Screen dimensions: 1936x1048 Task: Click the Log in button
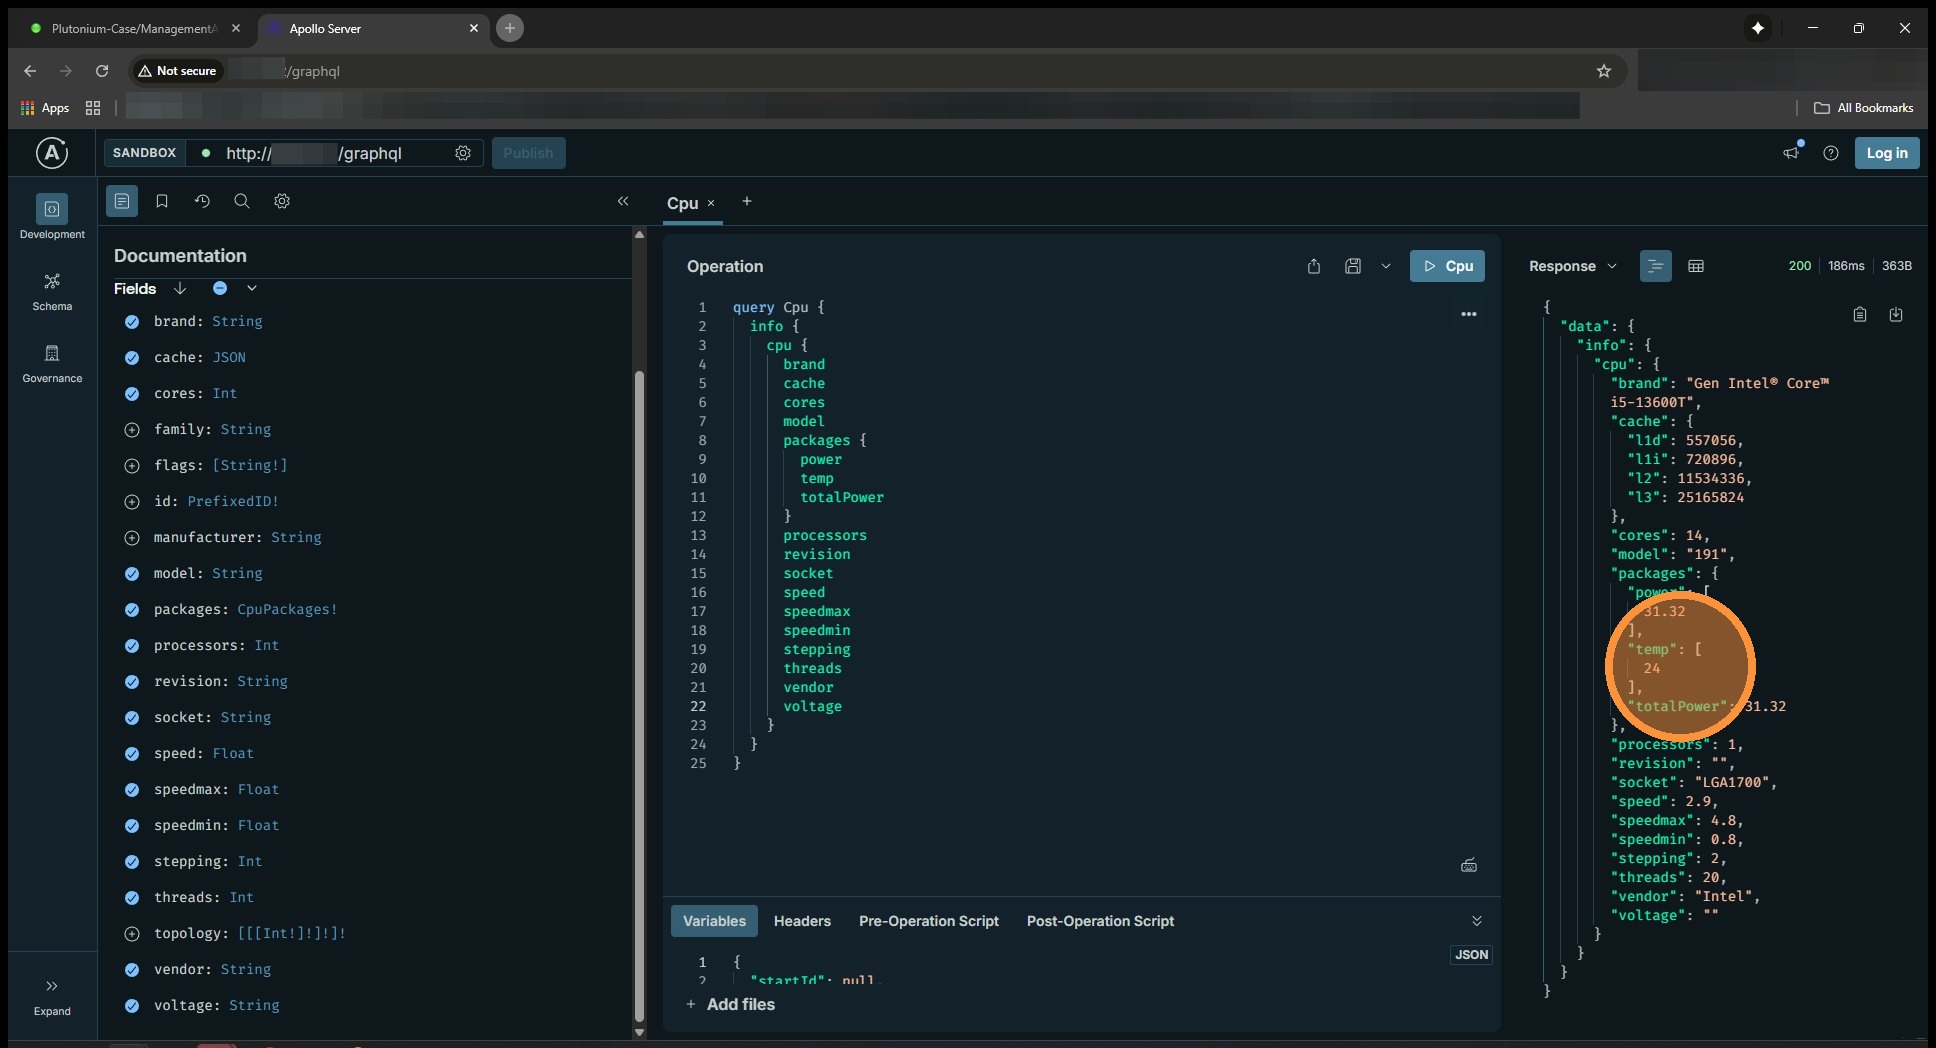[1886, 153]
